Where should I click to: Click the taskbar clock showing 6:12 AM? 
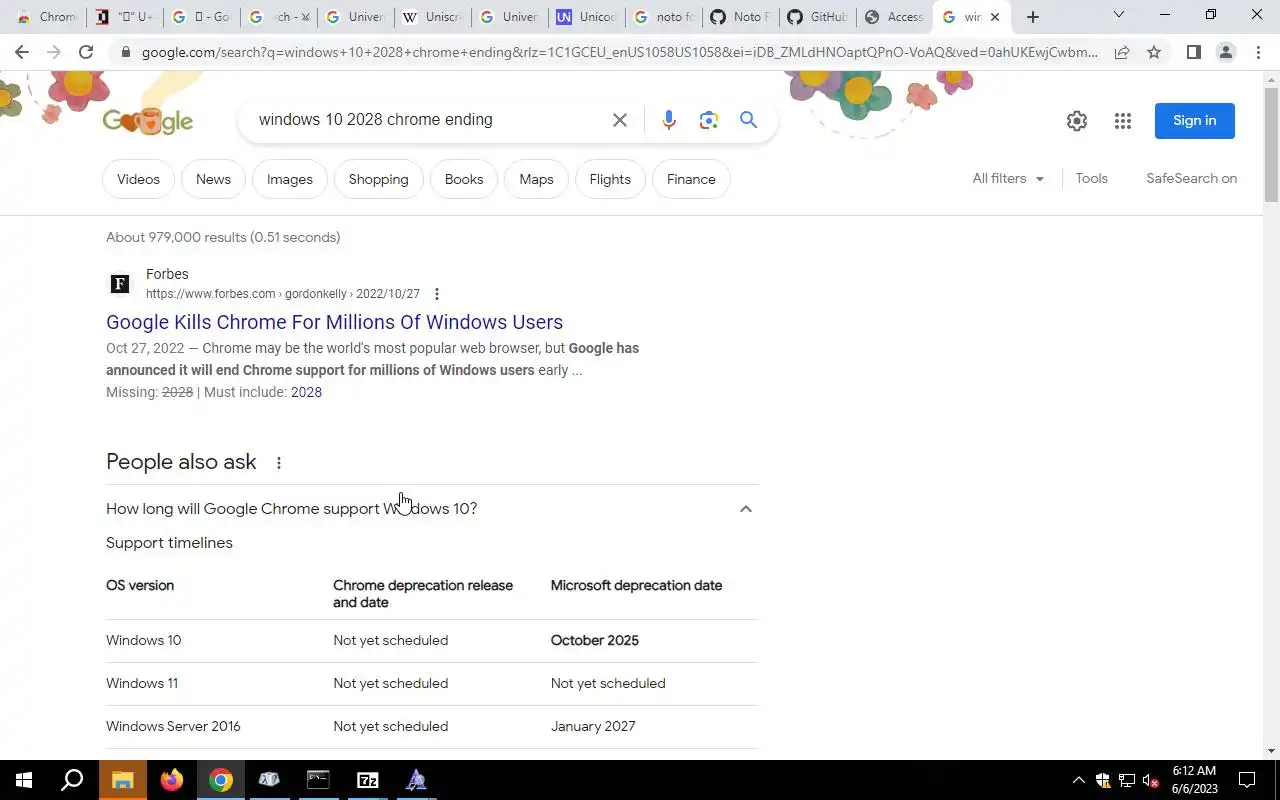pos(1194,780)
